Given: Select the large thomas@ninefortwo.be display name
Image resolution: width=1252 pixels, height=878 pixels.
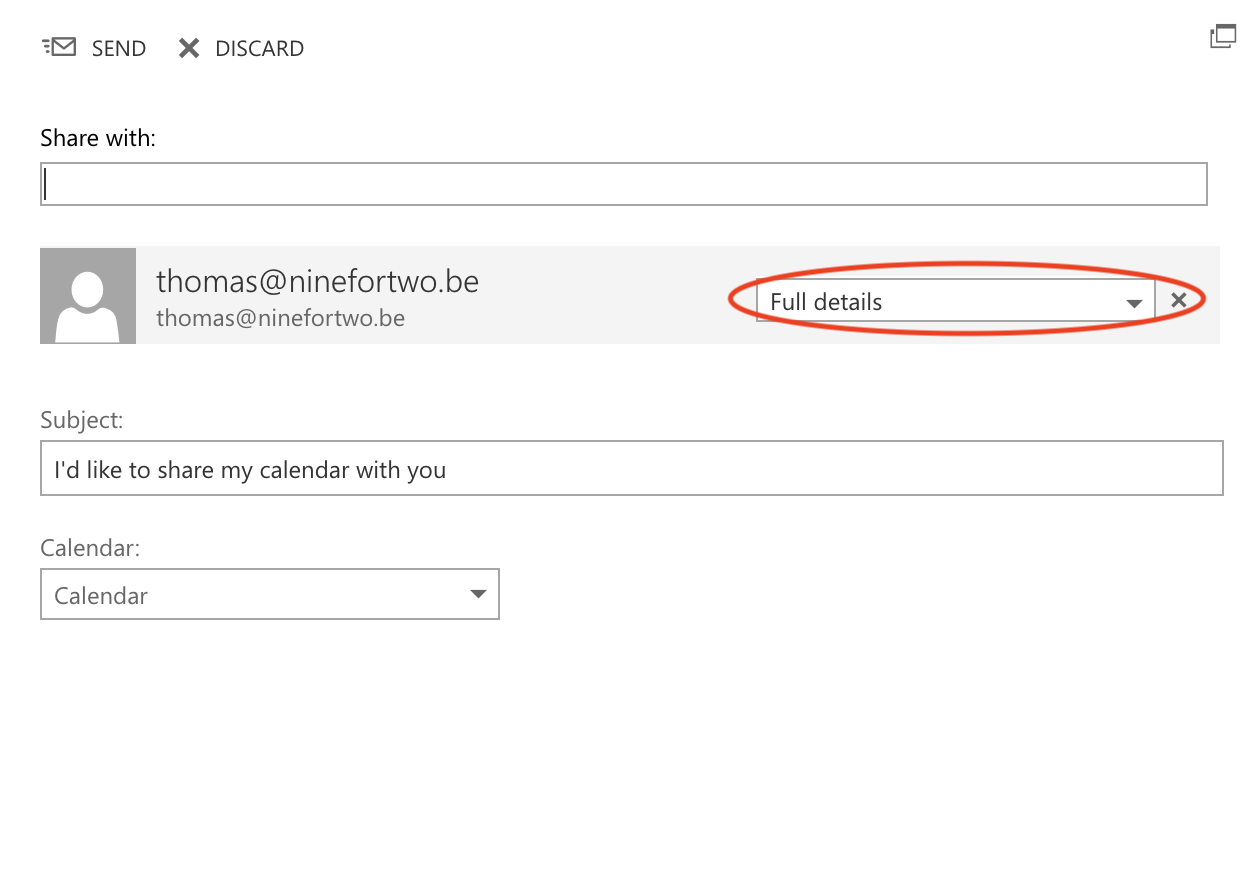Looking at the screenshot, I should click(x=317, y=281).
